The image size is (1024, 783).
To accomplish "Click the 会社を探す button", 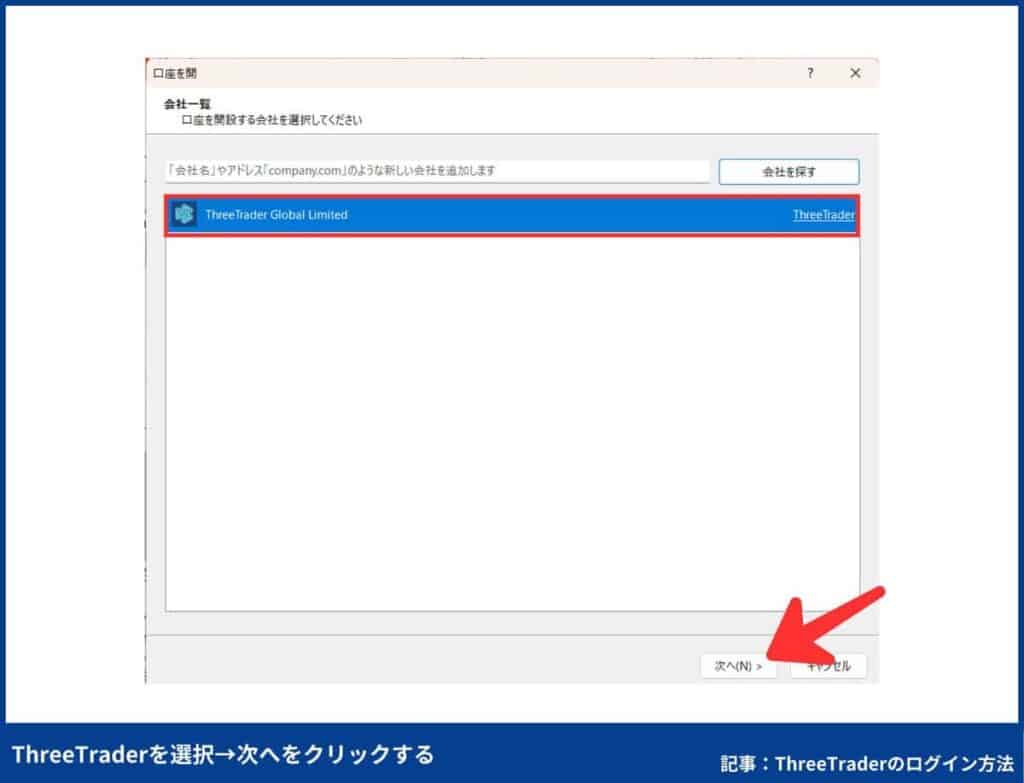I will click(789, 172).
